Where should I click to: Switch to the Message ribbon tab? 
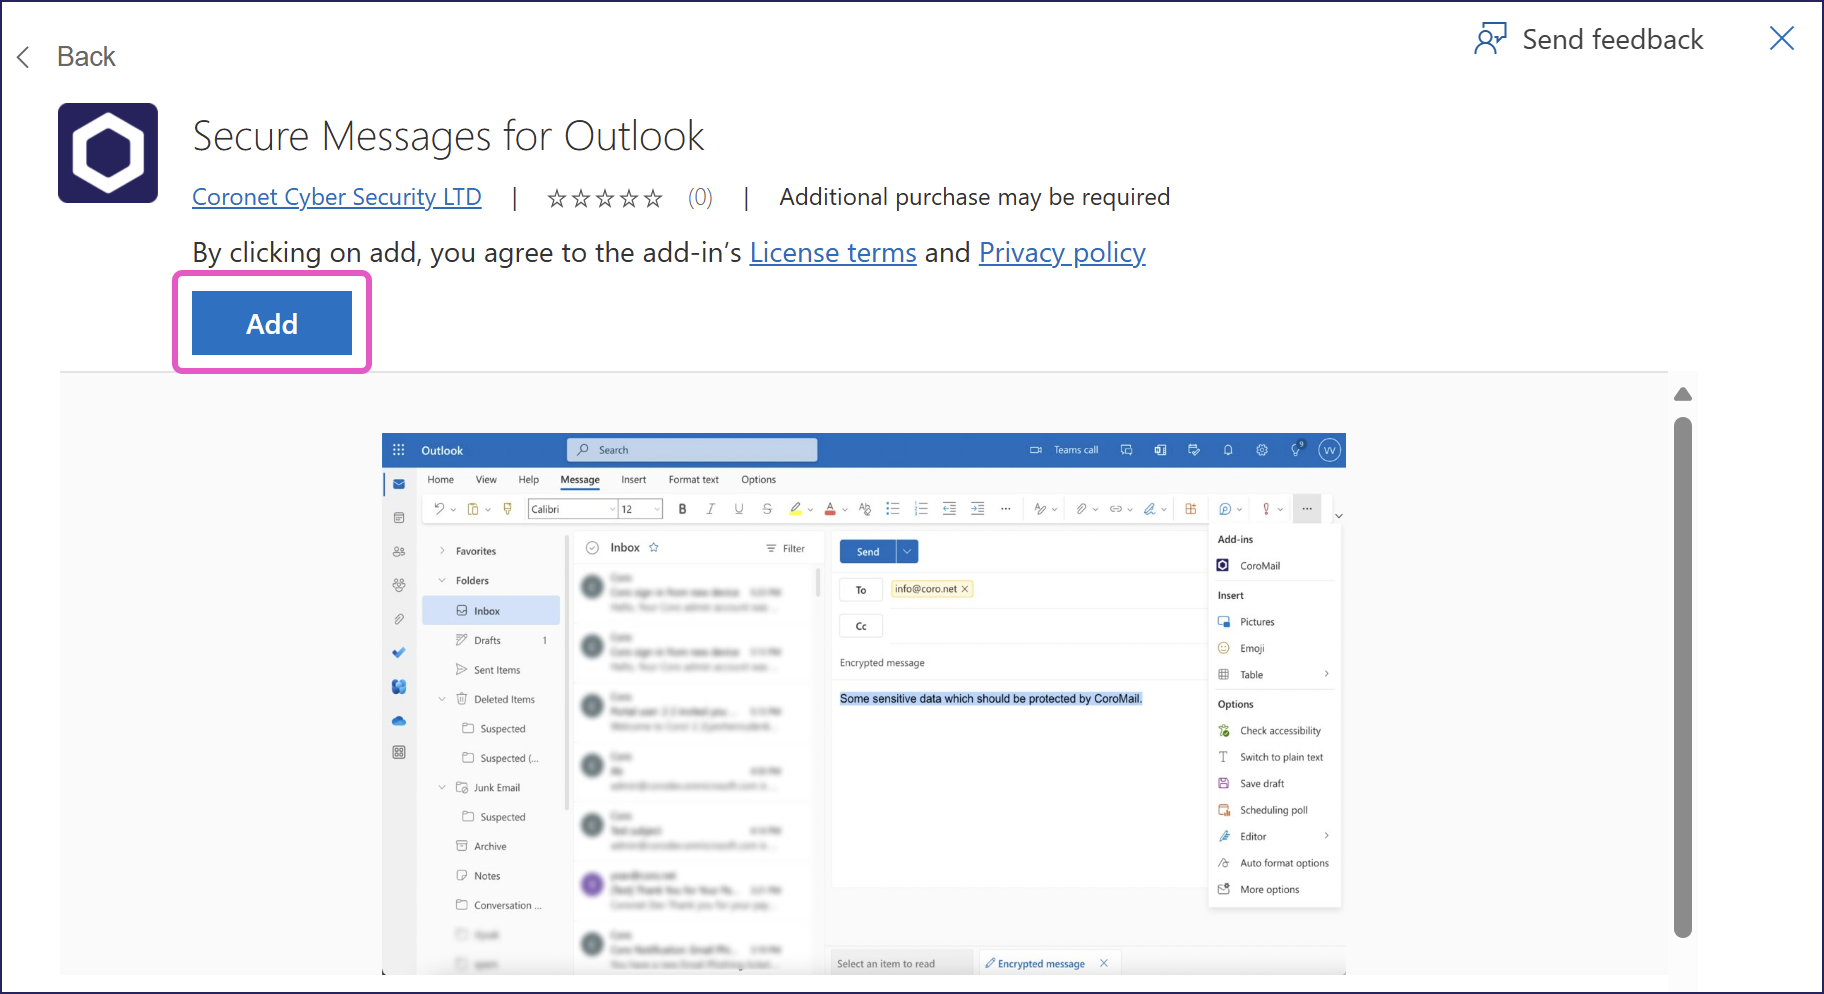tap(580, 480)
